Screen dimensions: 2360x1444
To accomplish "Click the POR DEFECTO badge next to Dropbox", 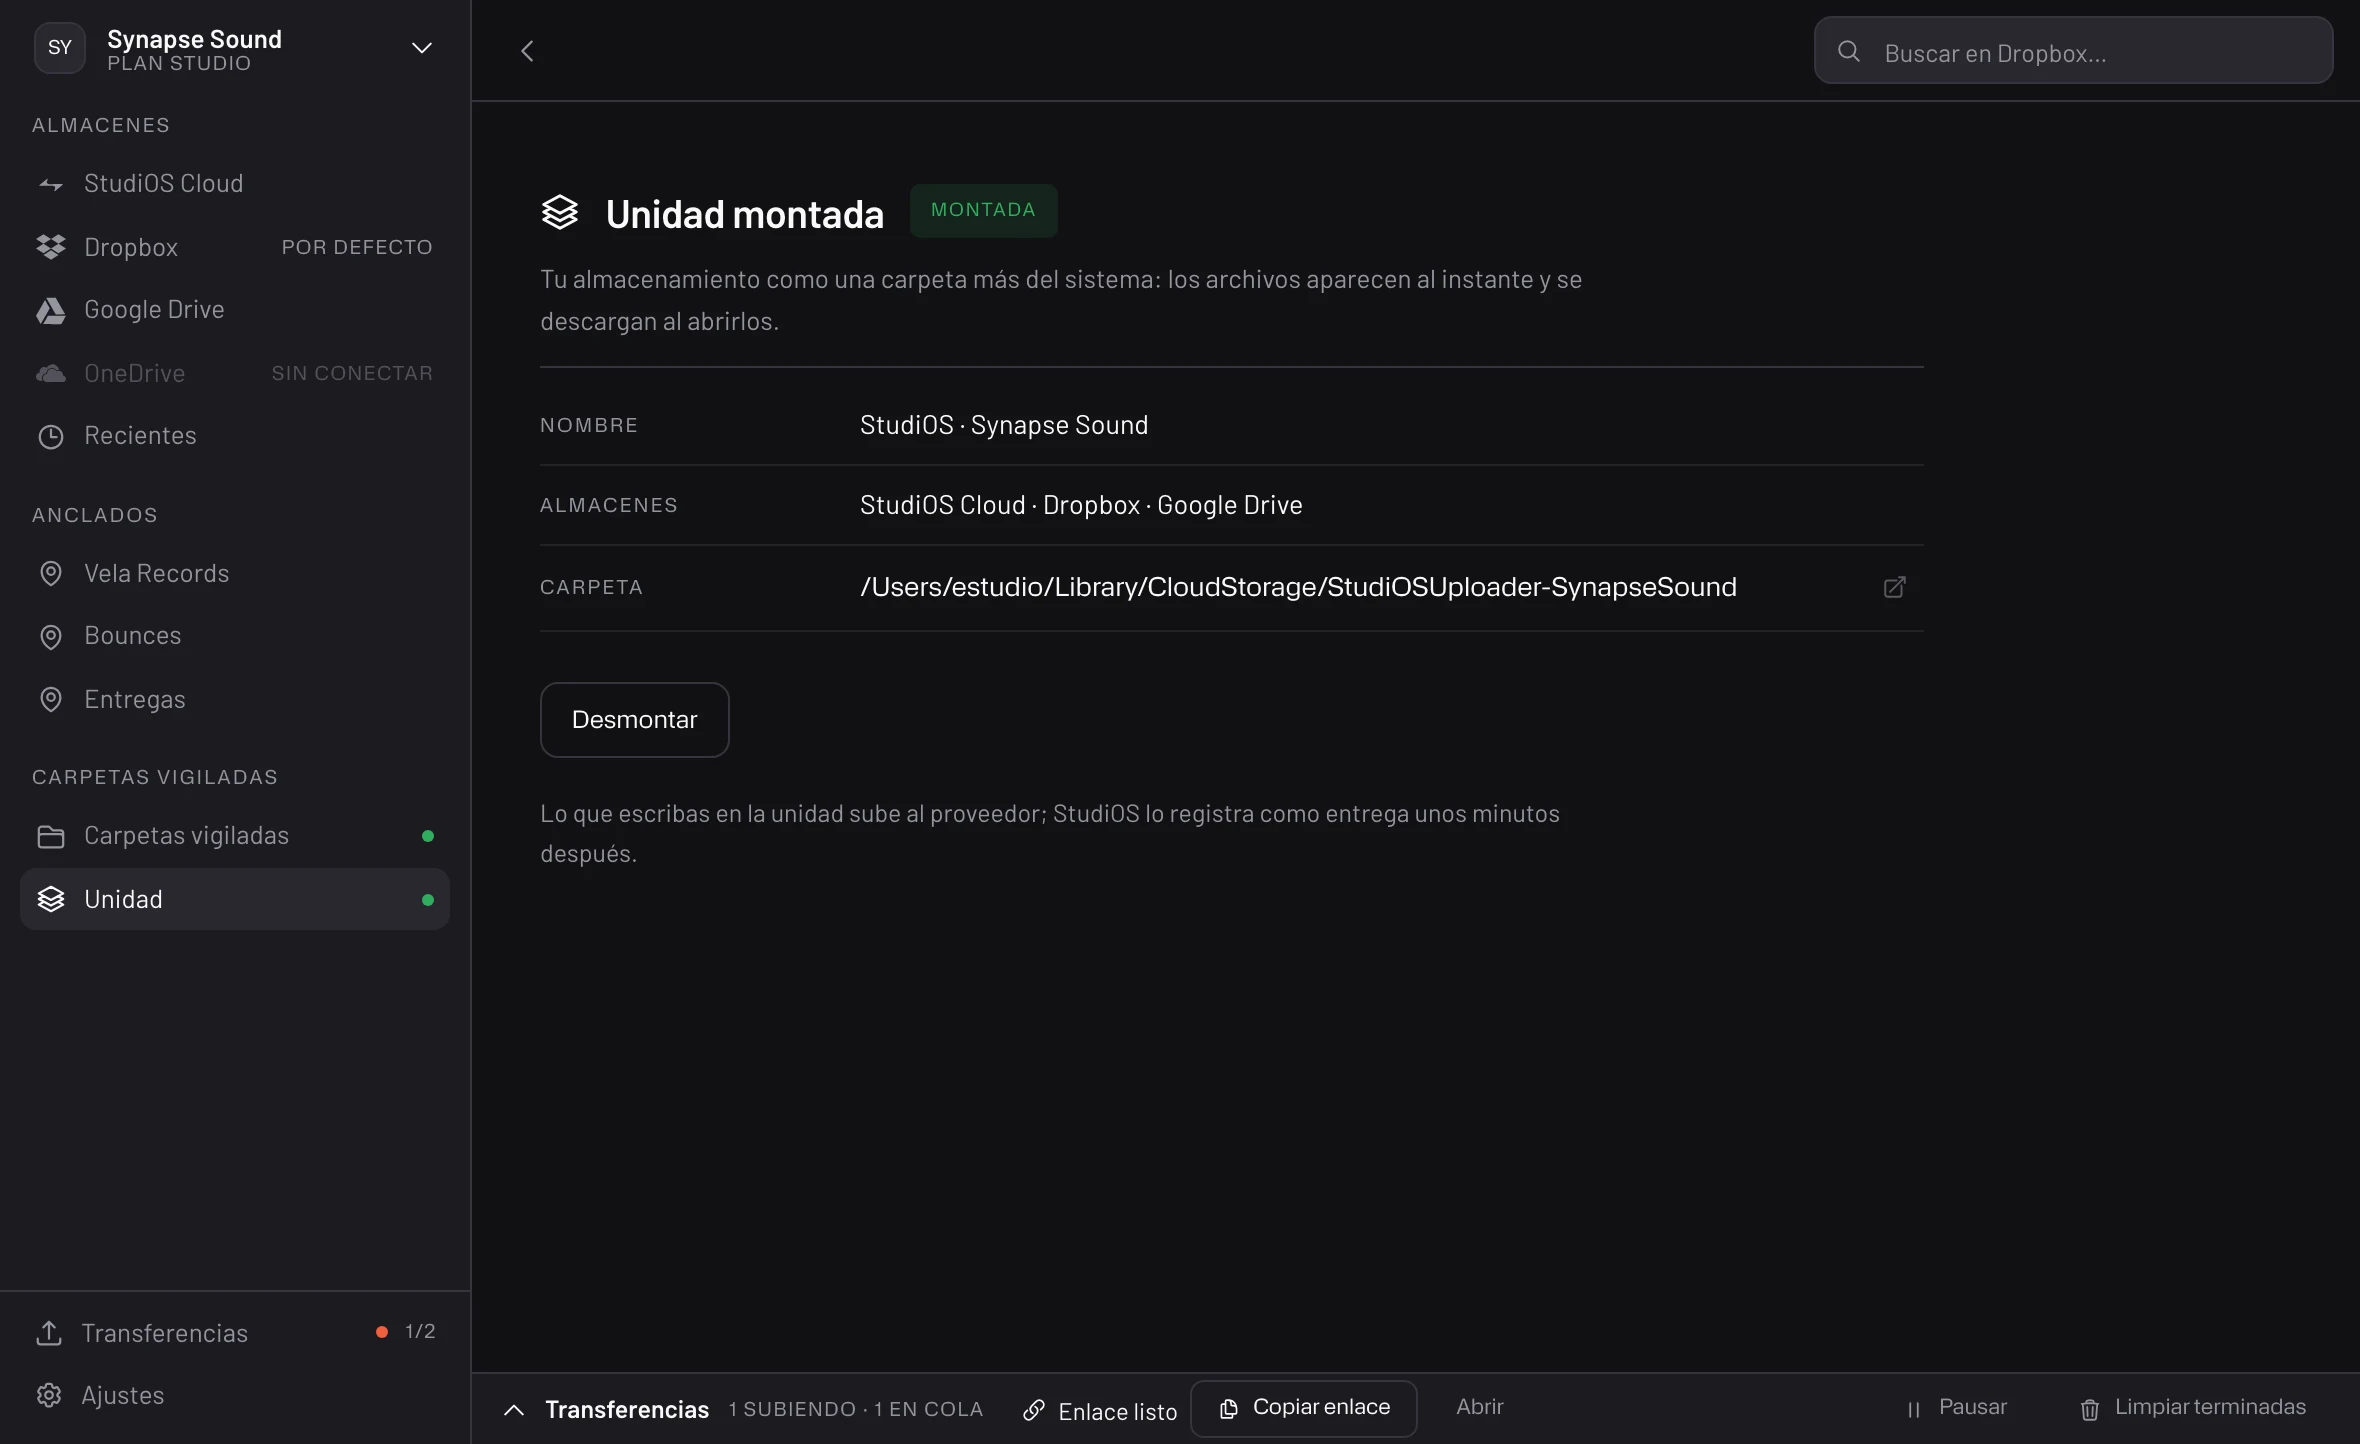I will [x=357, y=247].
